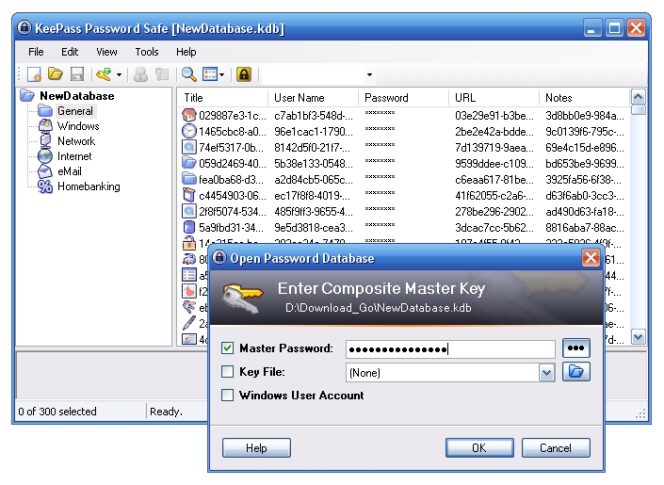Open the View menu

(x=107, y=52)
